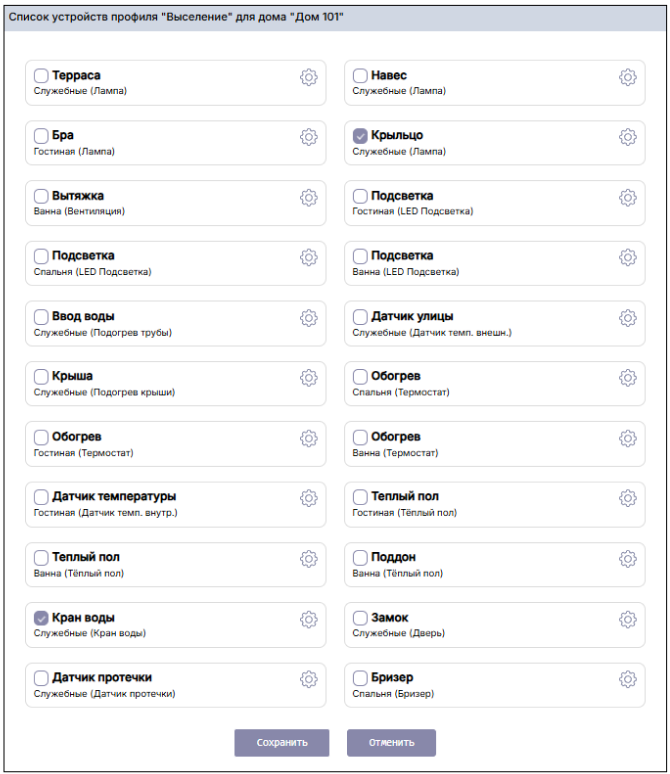Tick the Бра lamp checkbox
The width and height of the screenshot is (670, 774).
click(41, 136)
